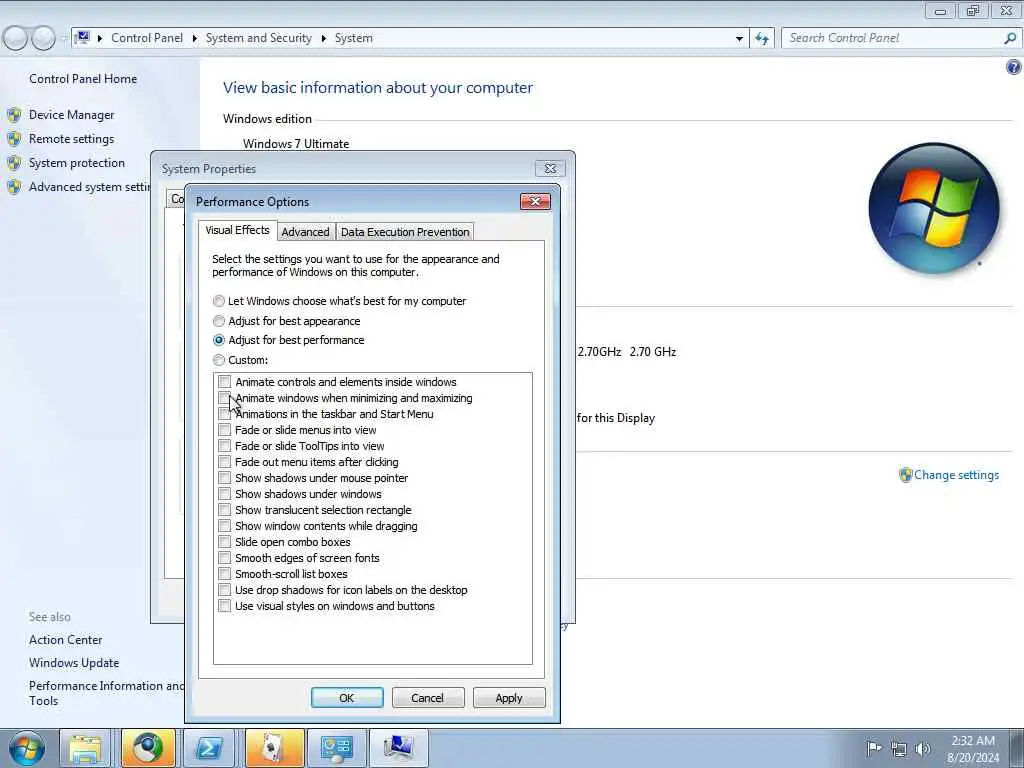Enable Smooth-scroll list boxes
The image size is (1024, 768).
tap(225, 574)
